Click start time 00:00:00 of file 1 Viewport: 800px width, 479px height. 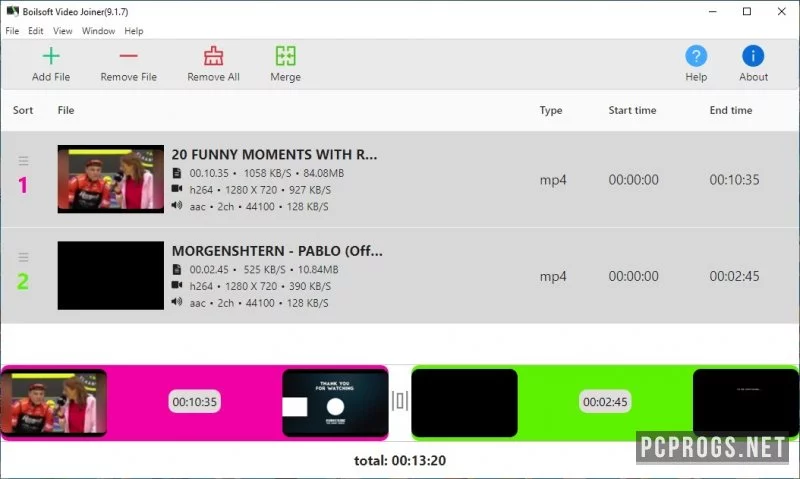pos(633,180)
